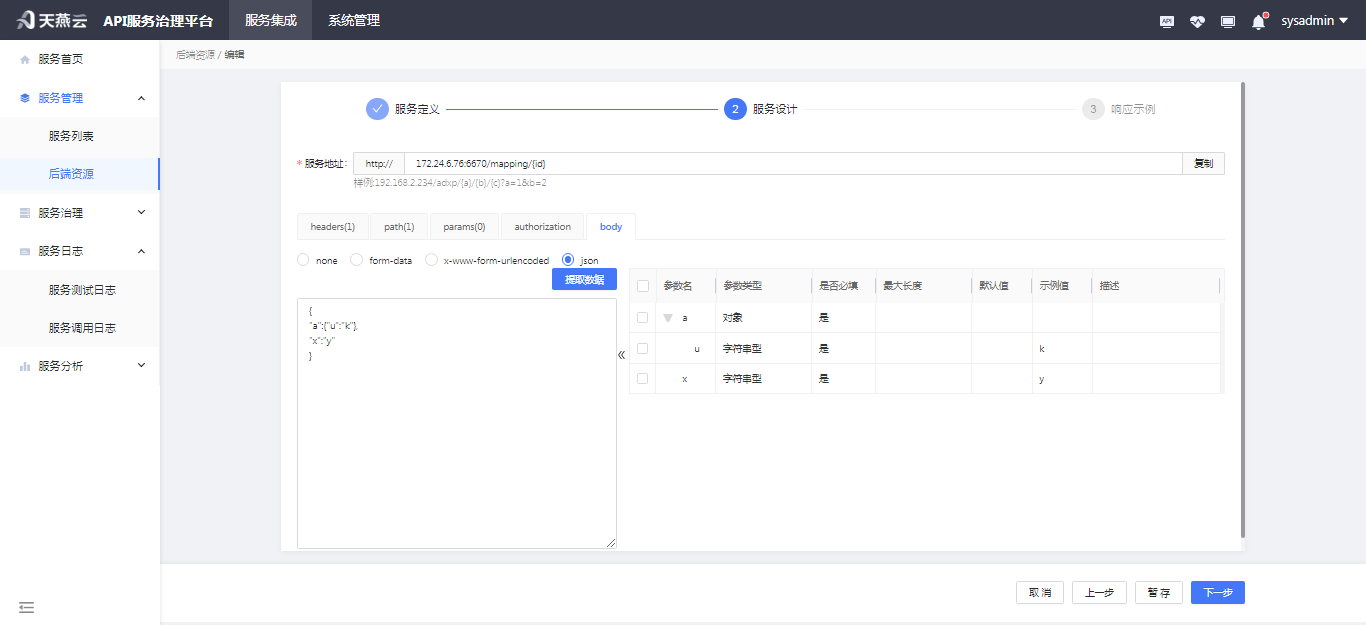Collapse the sidebar with bottom menu icon
Image resolution: width=1366 pixels, height=625 pixels.
26,607
